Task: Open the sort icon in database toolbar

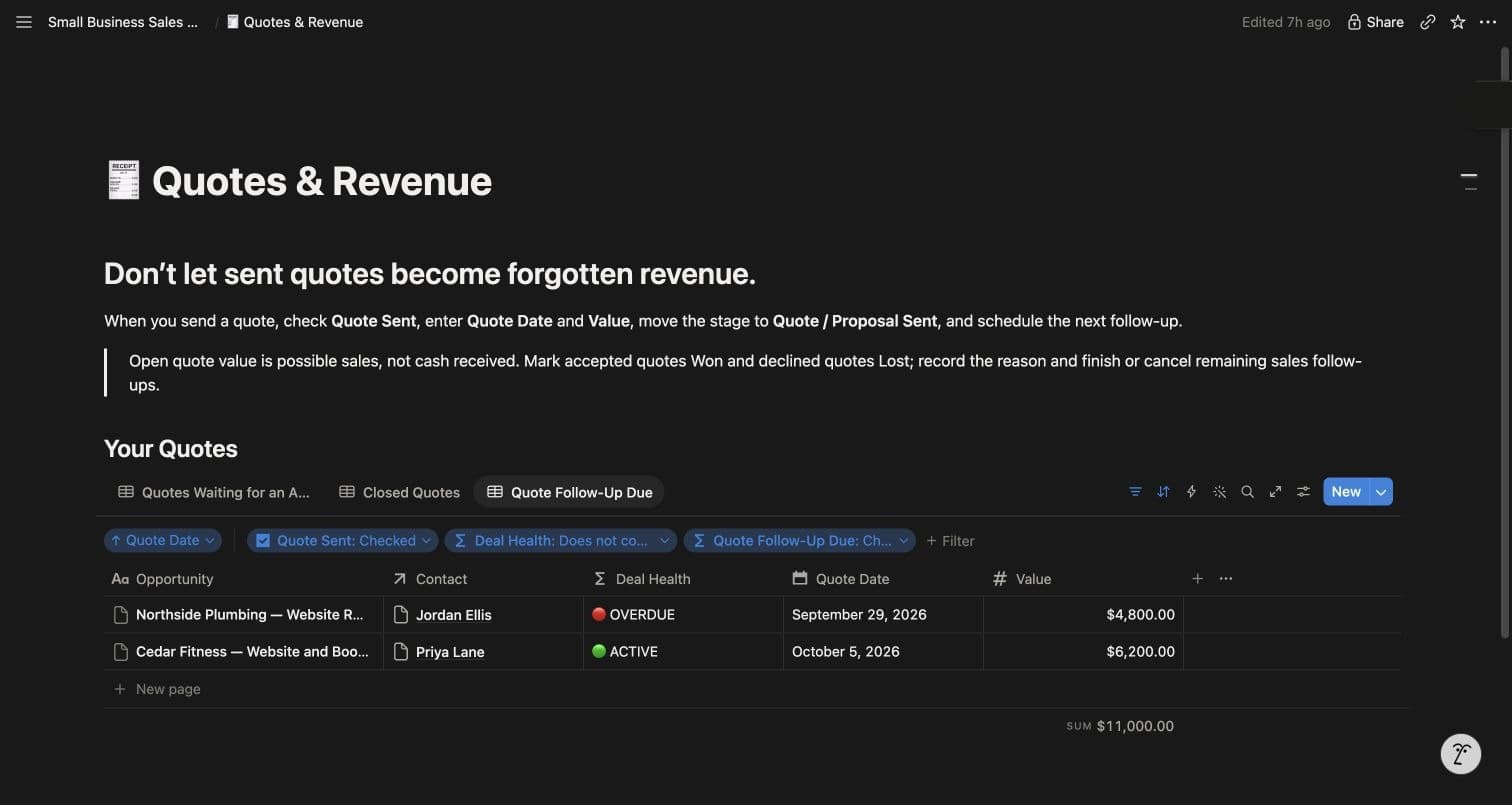Action: (x=1163, y=492)
